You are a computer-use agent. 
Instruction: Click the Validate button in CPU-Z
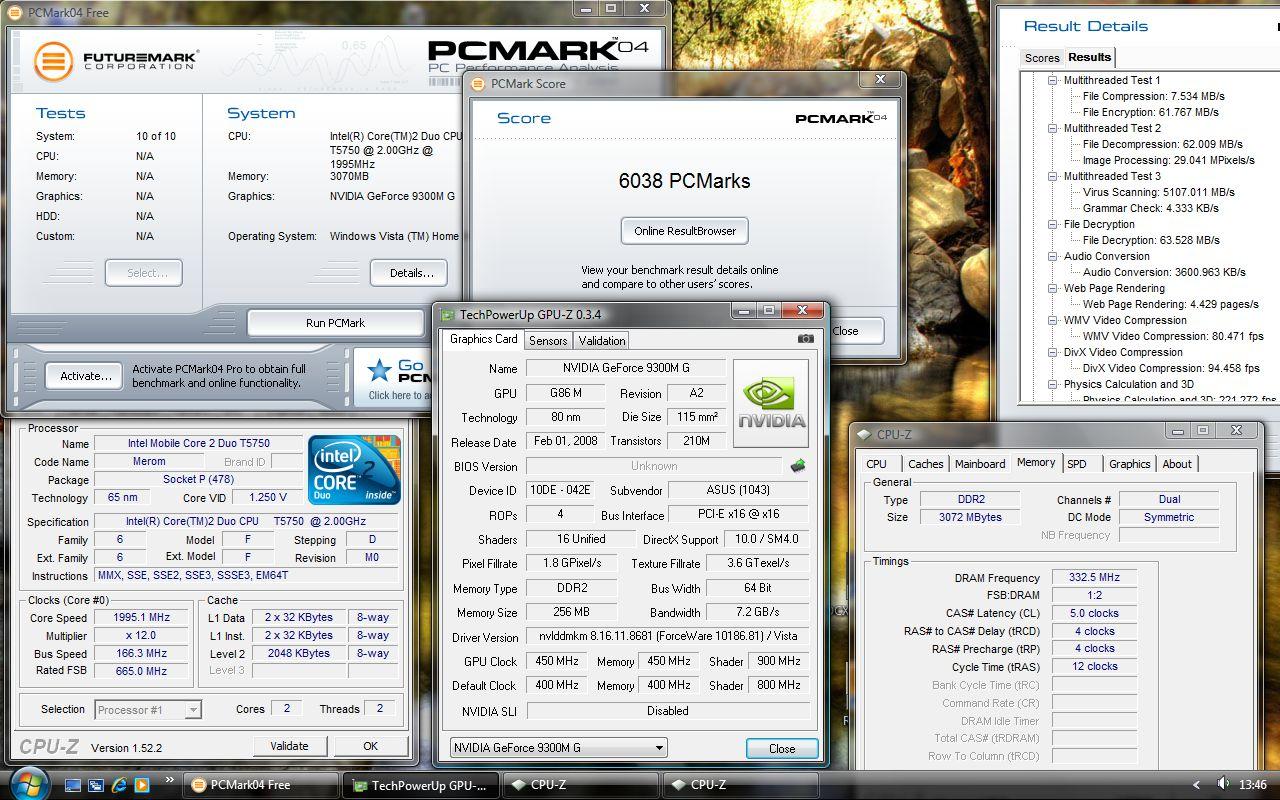[289, 746]
